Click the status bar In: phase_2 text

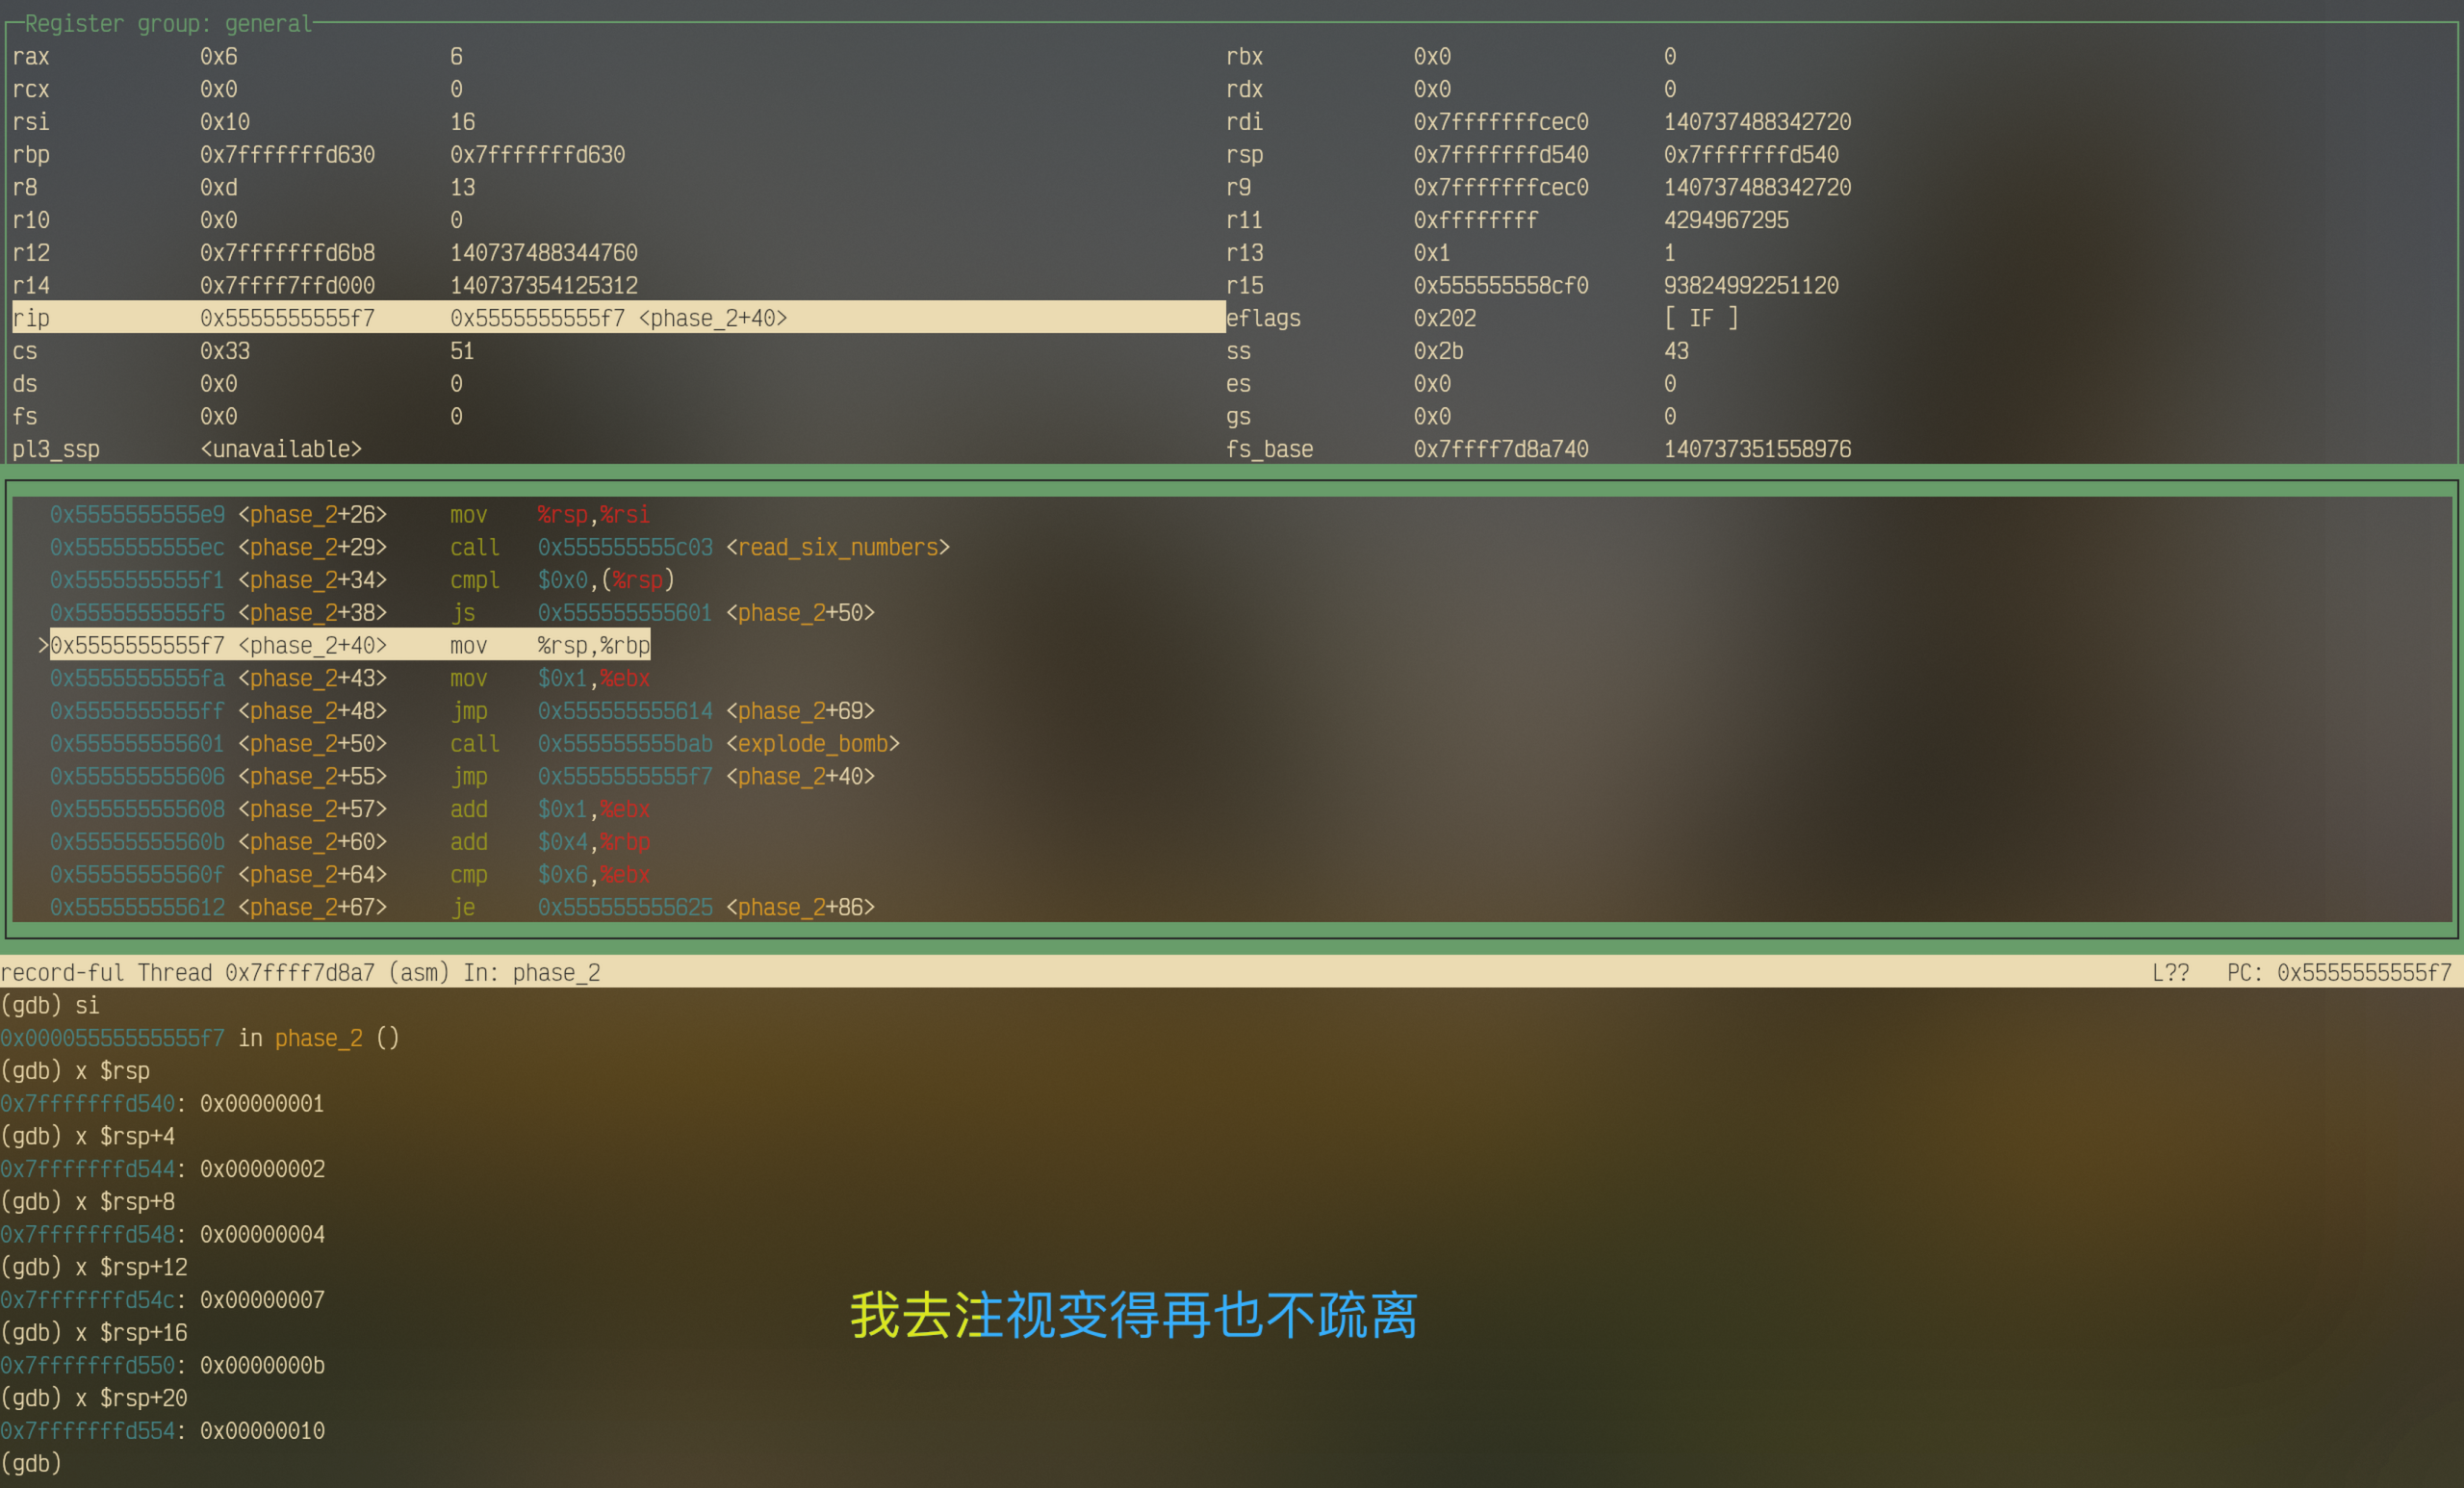coord(531,973)
